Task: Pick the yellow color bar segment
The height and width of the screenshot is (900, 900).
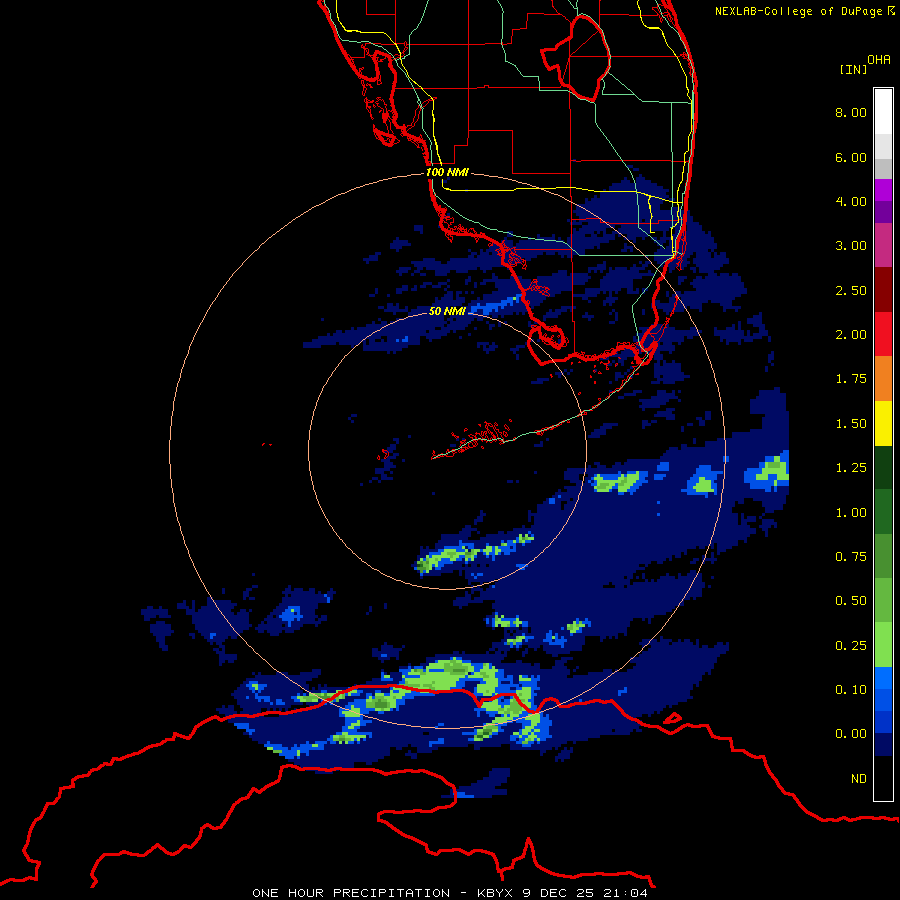Action: click(x=883, y=423)
